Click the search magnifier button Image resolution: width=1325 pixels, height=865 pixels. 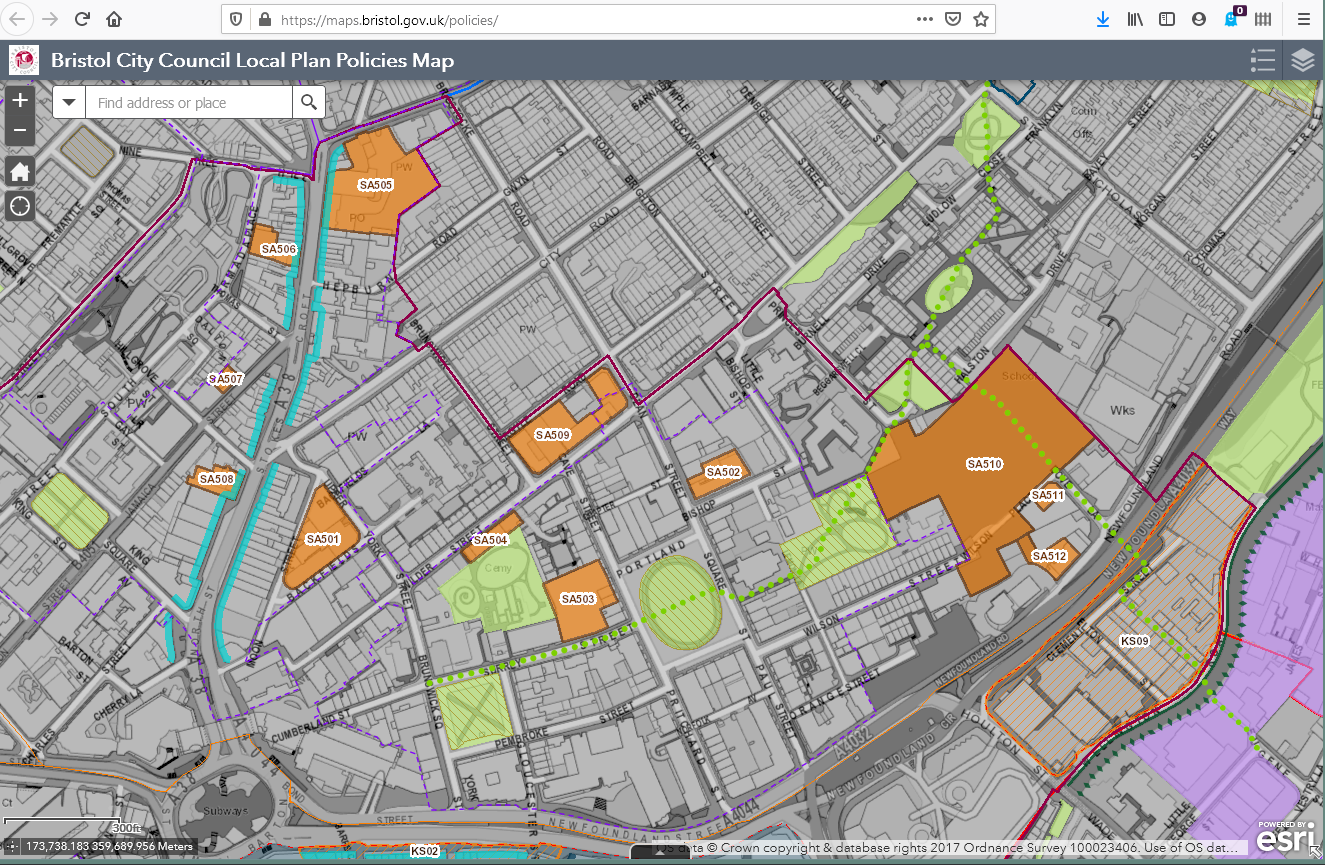point(309,103)
